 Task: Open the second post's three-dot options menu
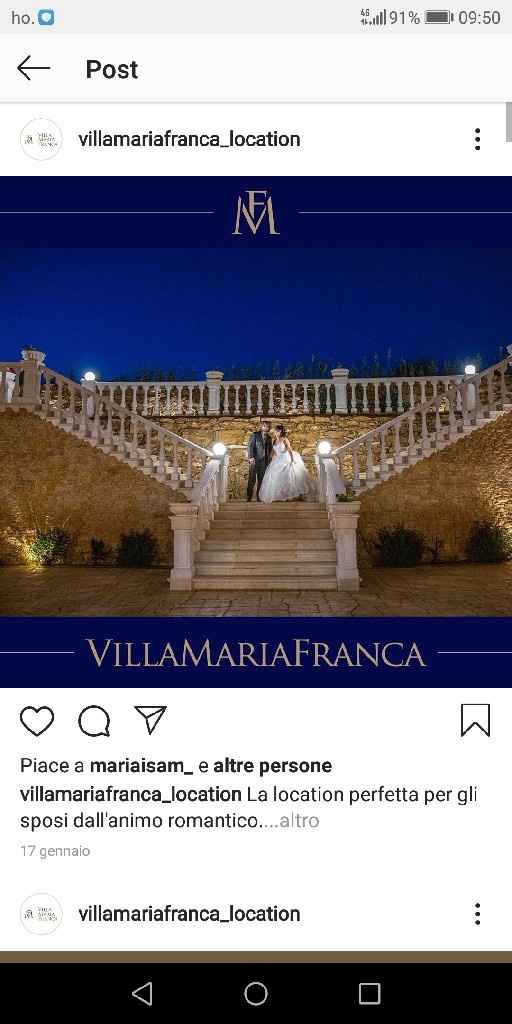pos(477,914)
